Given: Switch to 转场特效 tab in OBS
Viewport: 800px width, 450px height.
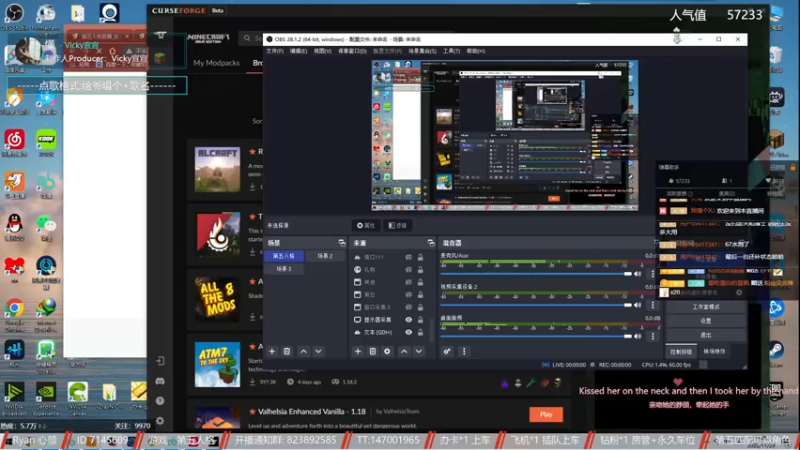Looking at the screenshot, I should pyautogui.click(x=714, y=352).
